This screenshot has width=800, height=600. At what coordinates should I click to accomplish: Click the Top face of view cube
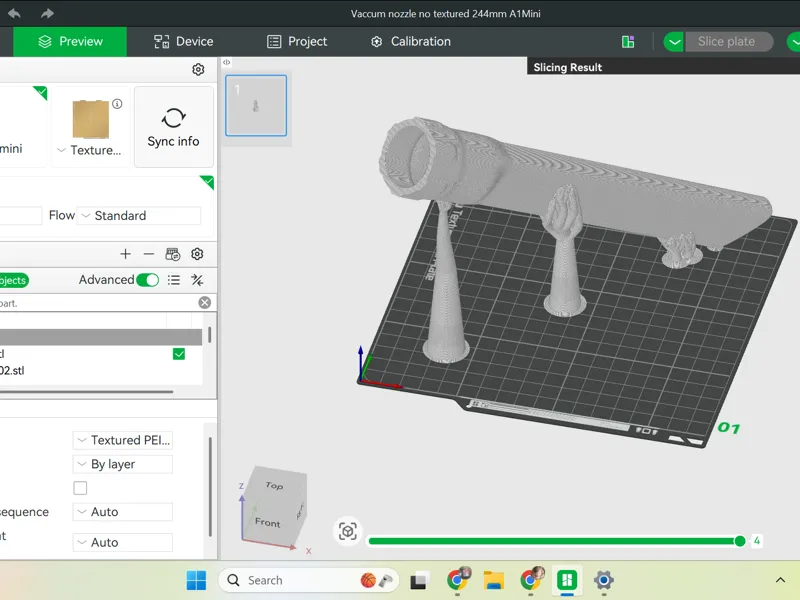pos(274,485)
